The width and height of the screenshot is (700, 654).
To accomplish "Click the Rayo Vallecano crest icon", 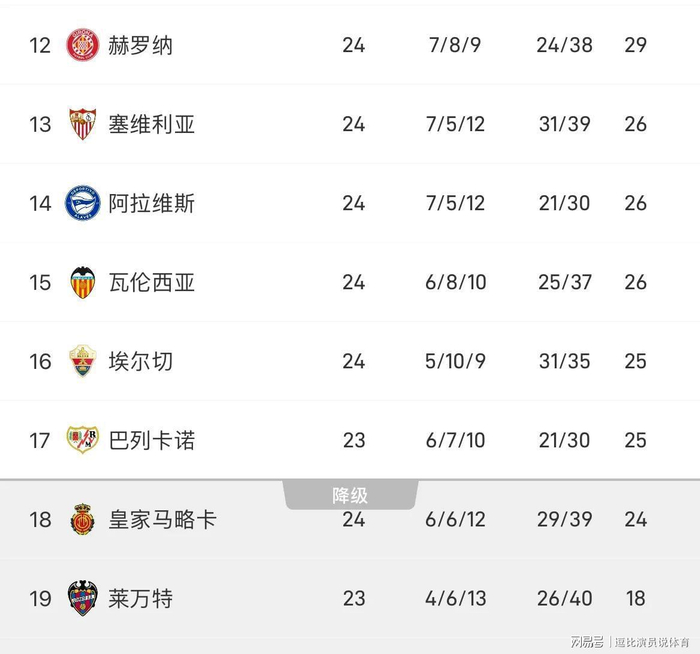I will click(83, 440).
